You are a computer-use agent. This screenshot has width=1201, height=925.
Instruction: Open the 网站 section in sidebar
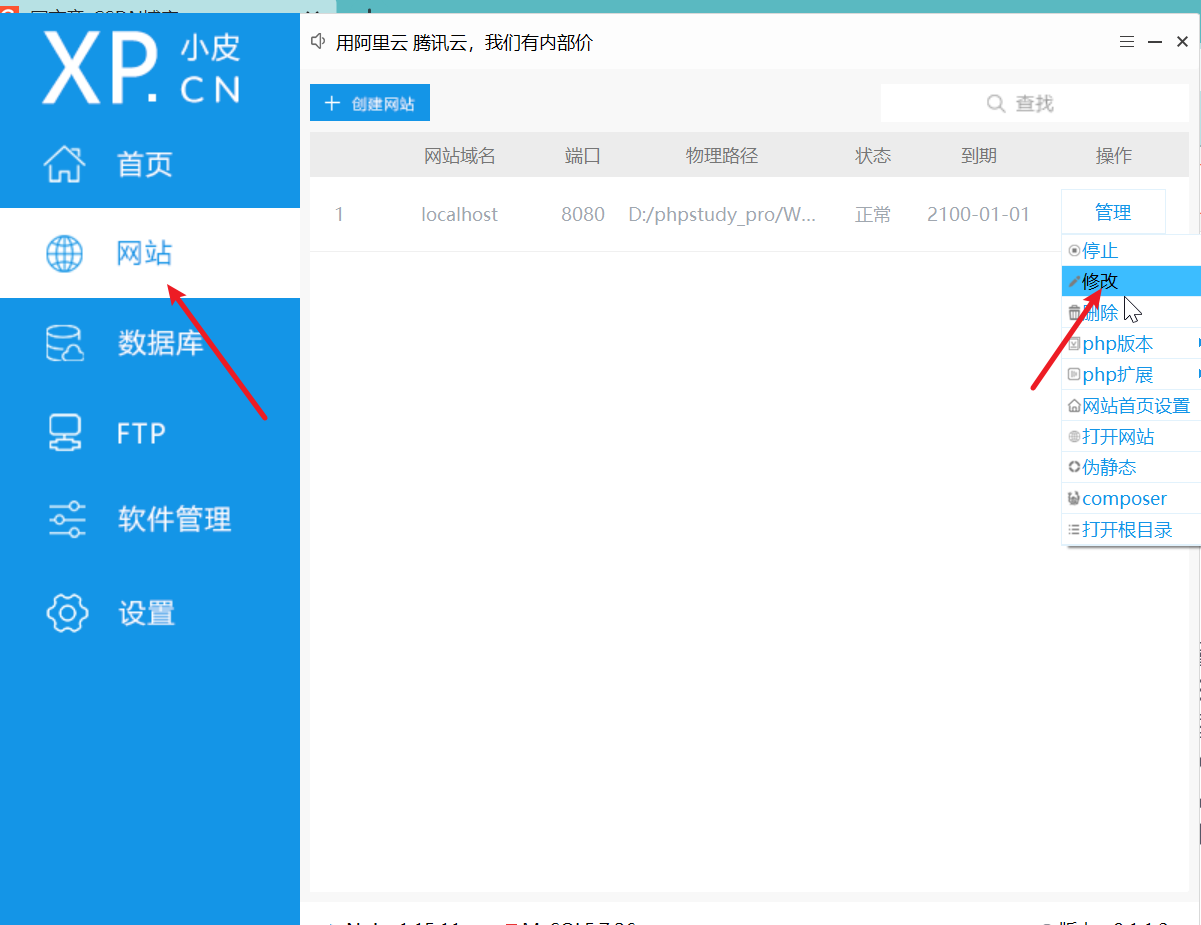pos(150,253)
